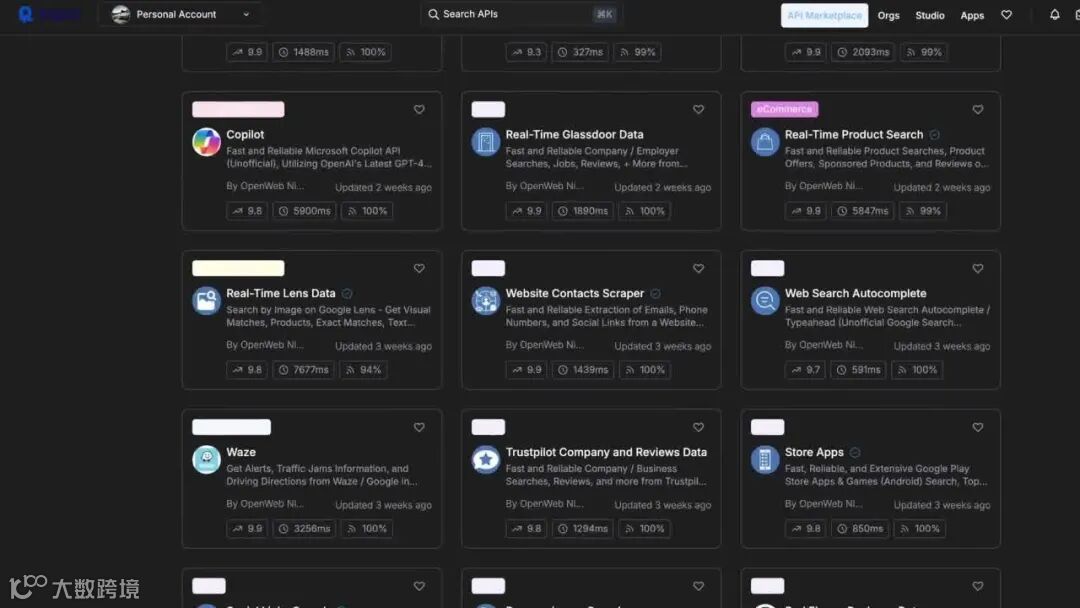1080x608 pixels.
Task: Open Real-Time Lens Data title link
Action: pos(280,293)
